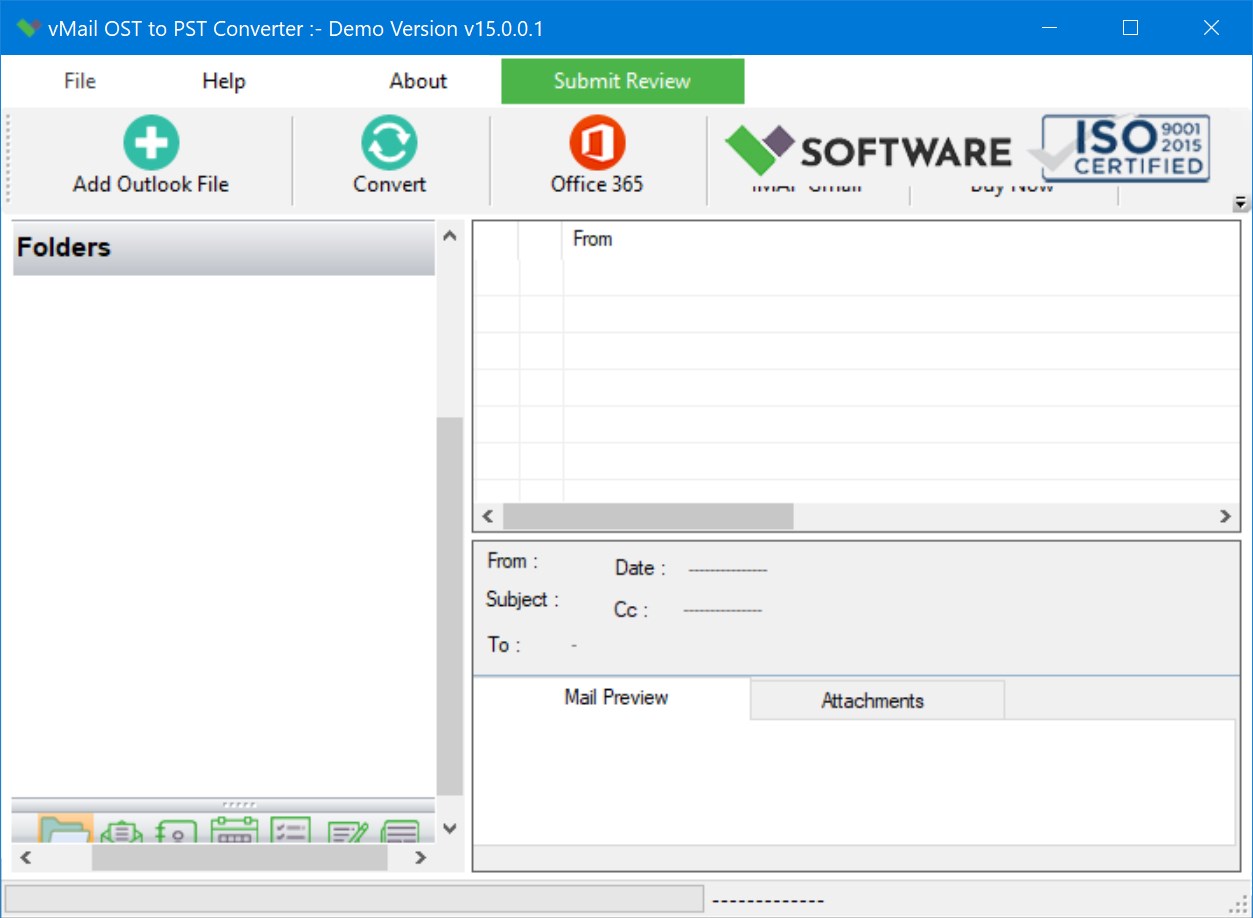Click the Notes view icon
1253x918 pixels.
[x=400, y=832]
